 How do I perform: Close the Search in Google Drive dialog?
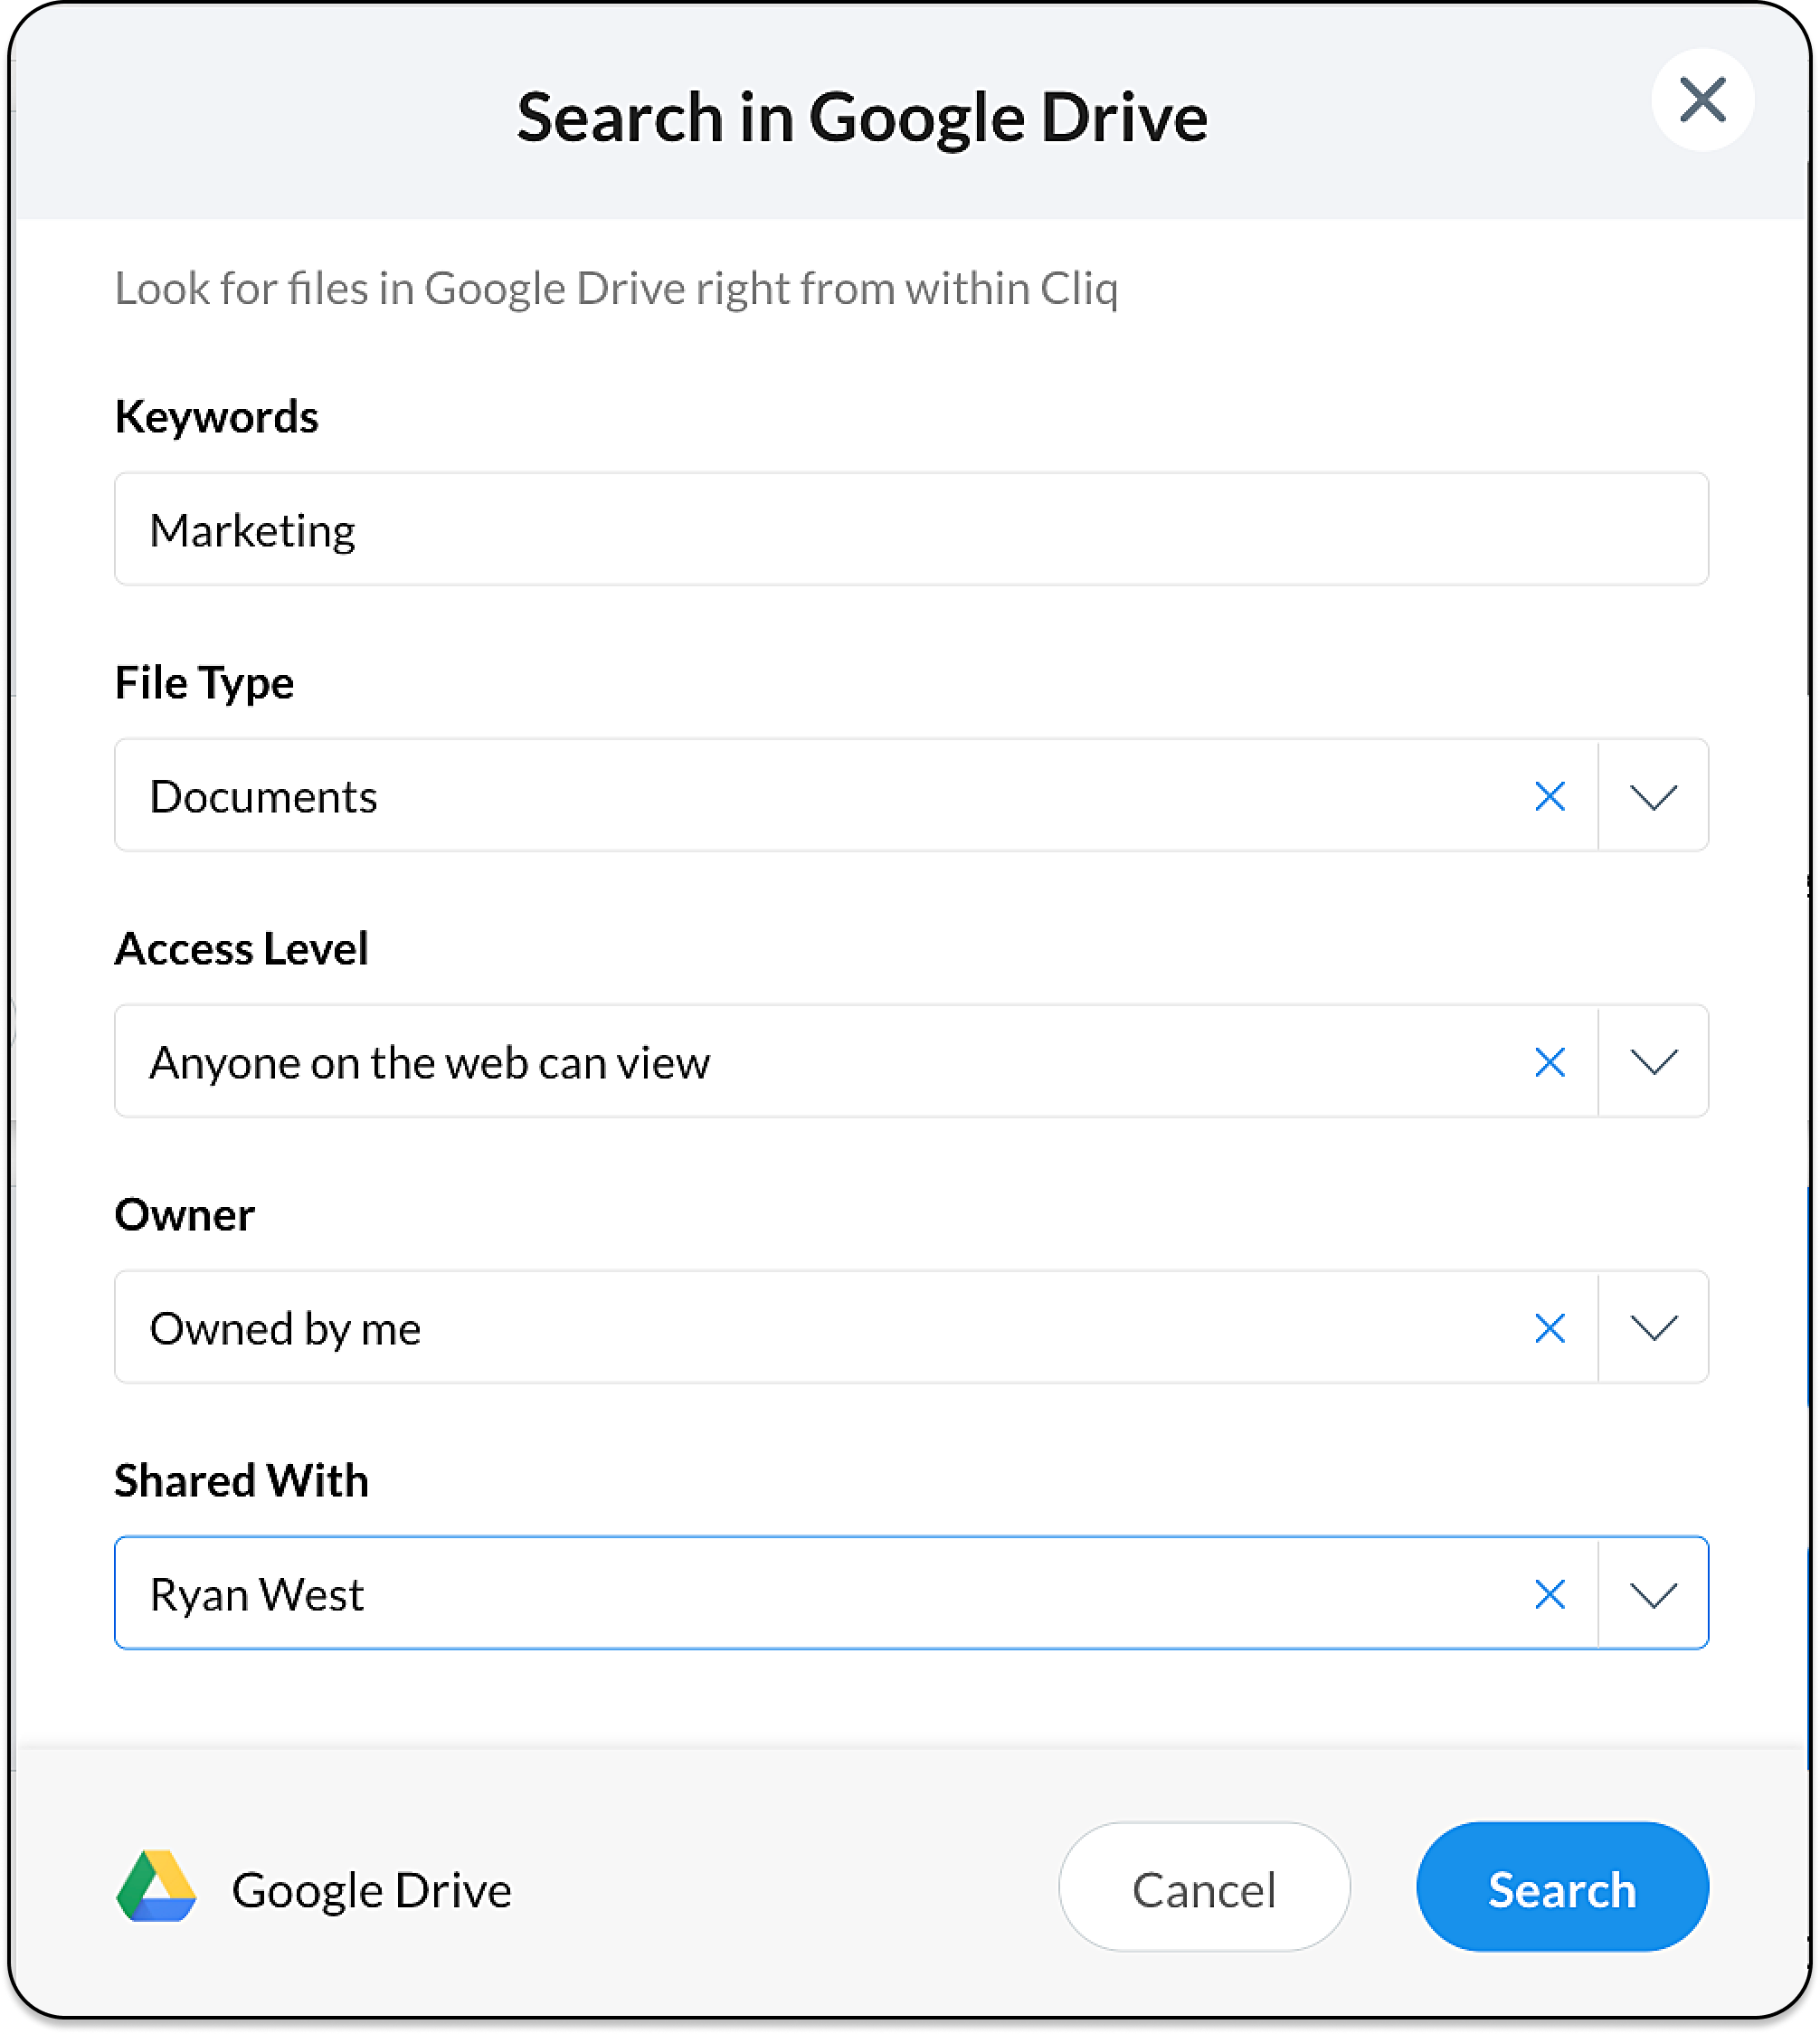(1702, 100)
